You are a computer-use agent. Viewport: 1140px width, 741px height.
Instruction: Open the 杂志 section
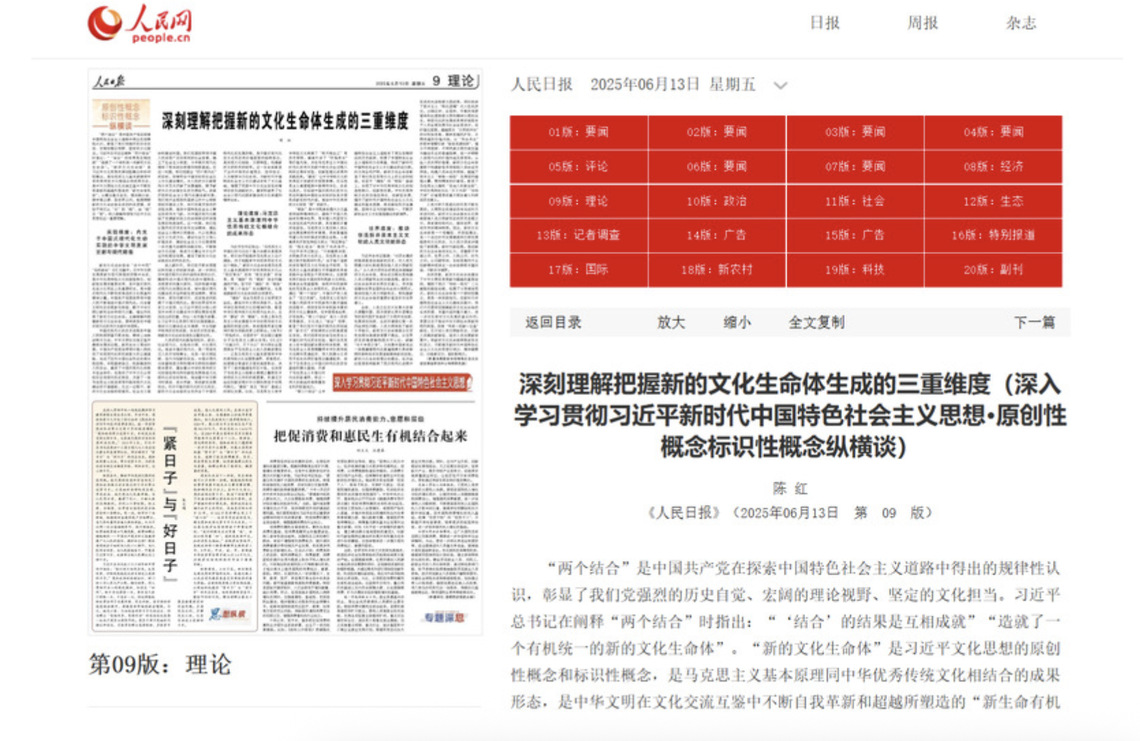tap(1020, 23)
